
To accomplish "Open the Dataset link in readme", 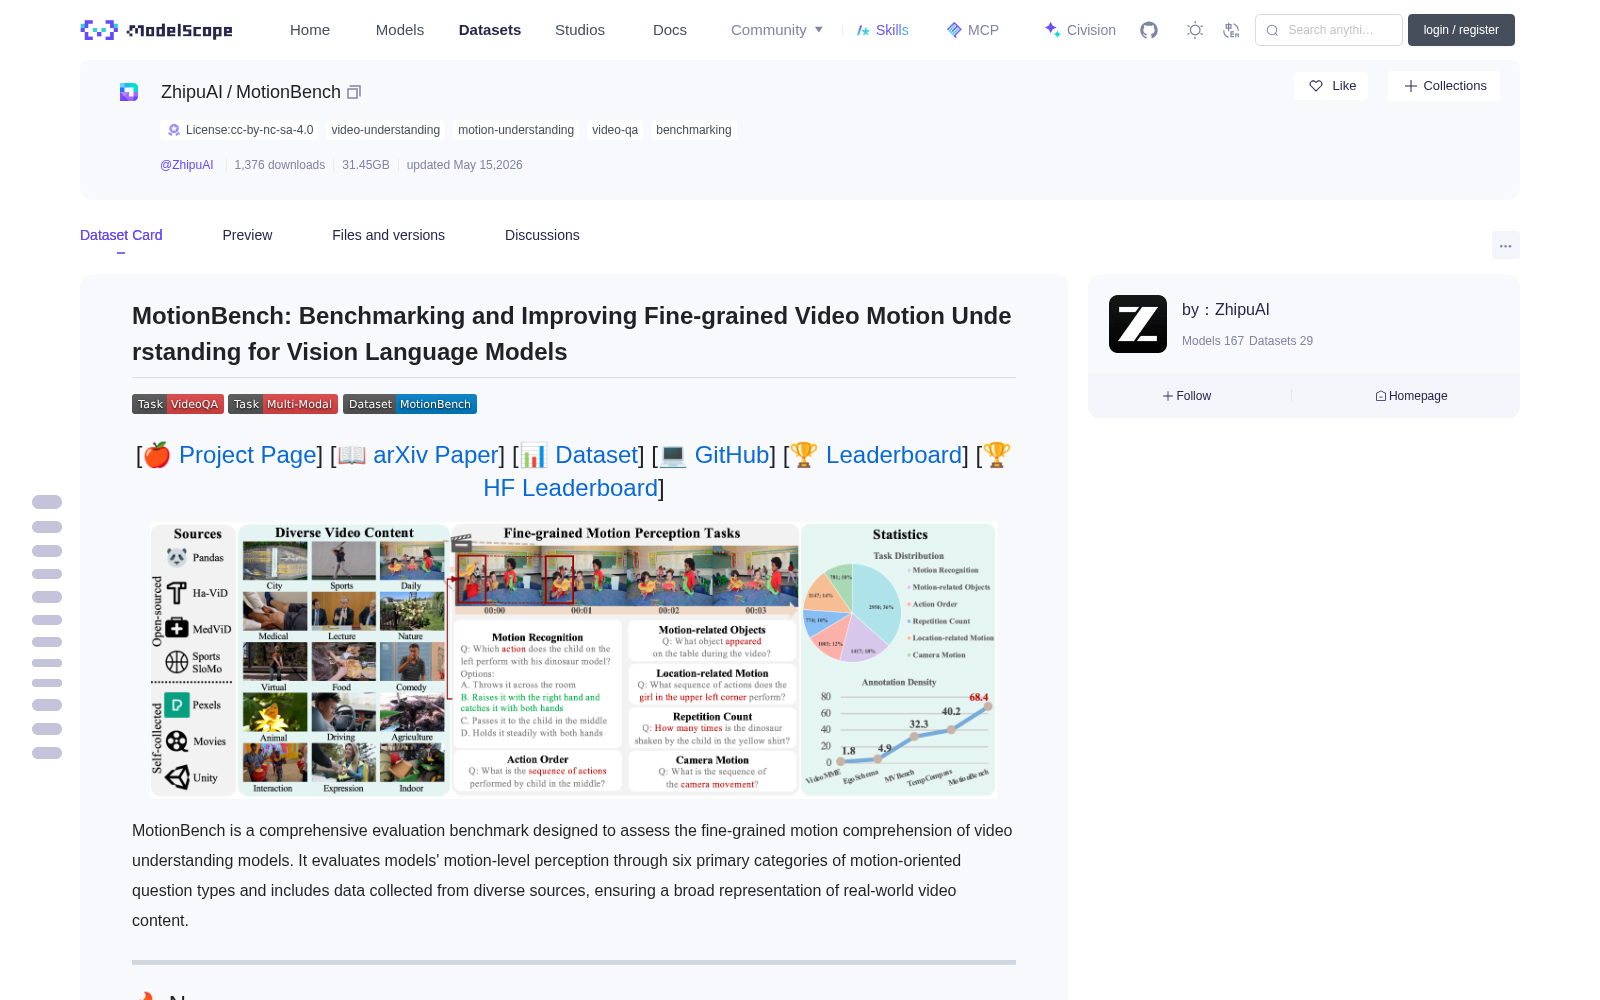I will 596,455.
